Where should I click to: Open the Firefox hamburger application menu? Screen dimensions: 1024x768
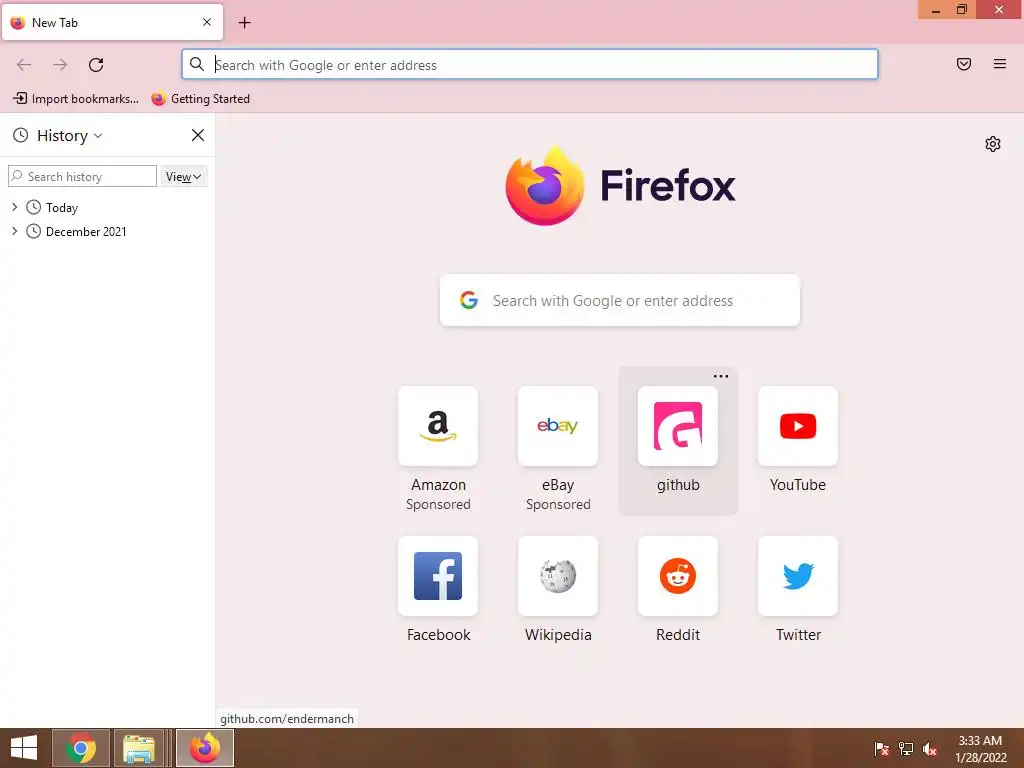pos(999,64)
